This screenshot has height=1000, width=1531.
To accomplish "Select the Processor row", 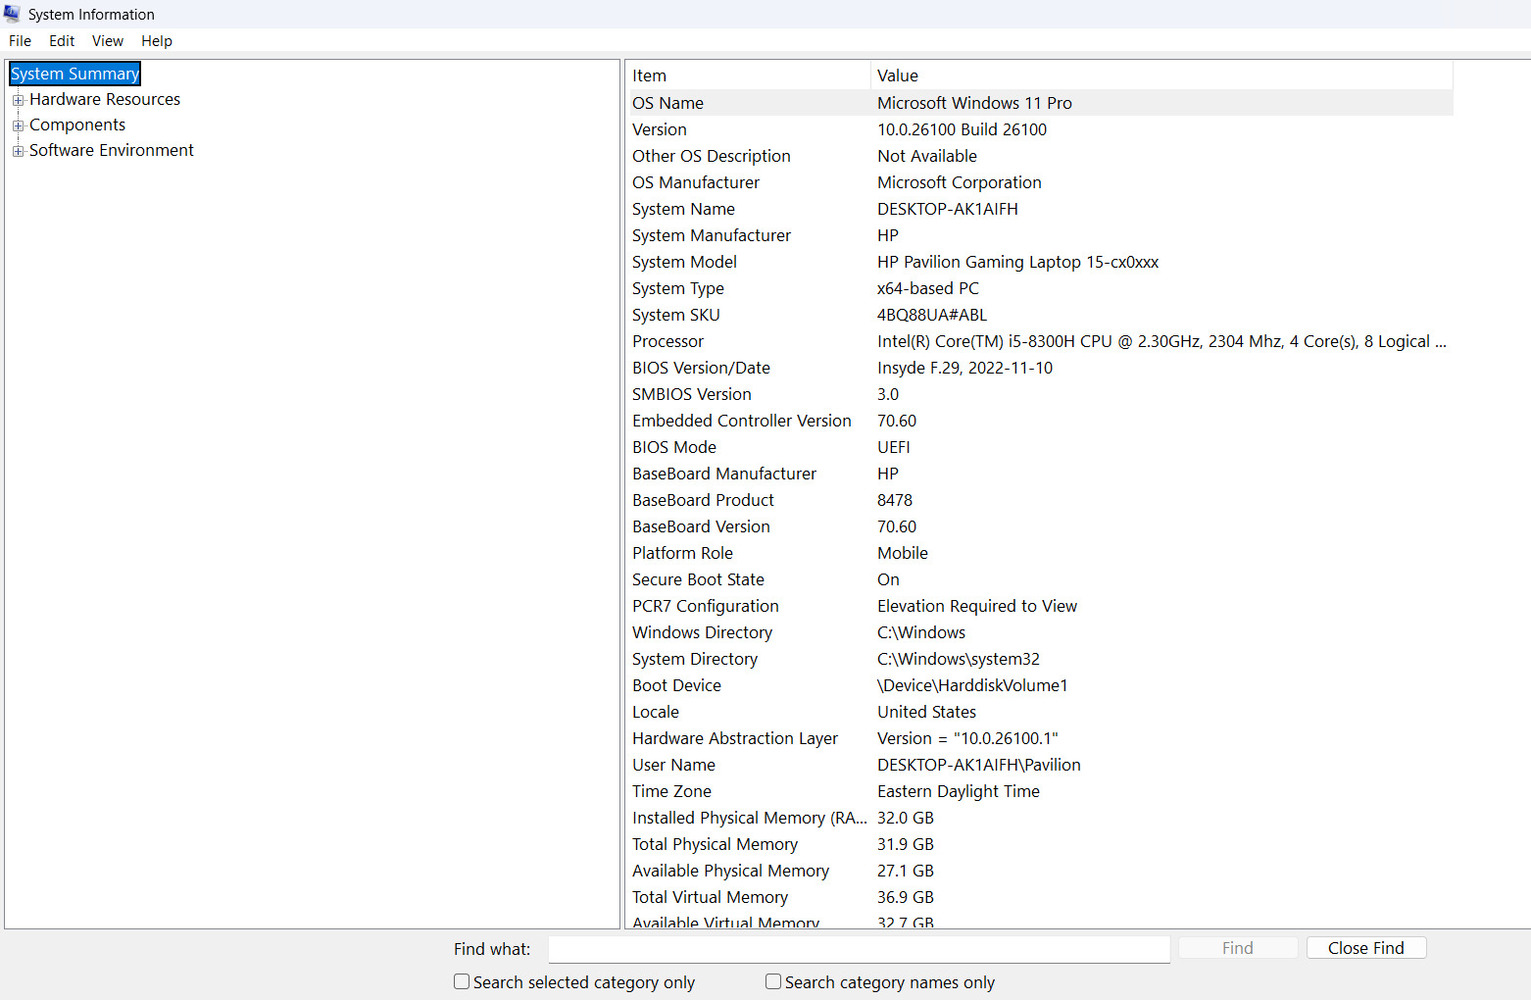I will pos(1040,341).
